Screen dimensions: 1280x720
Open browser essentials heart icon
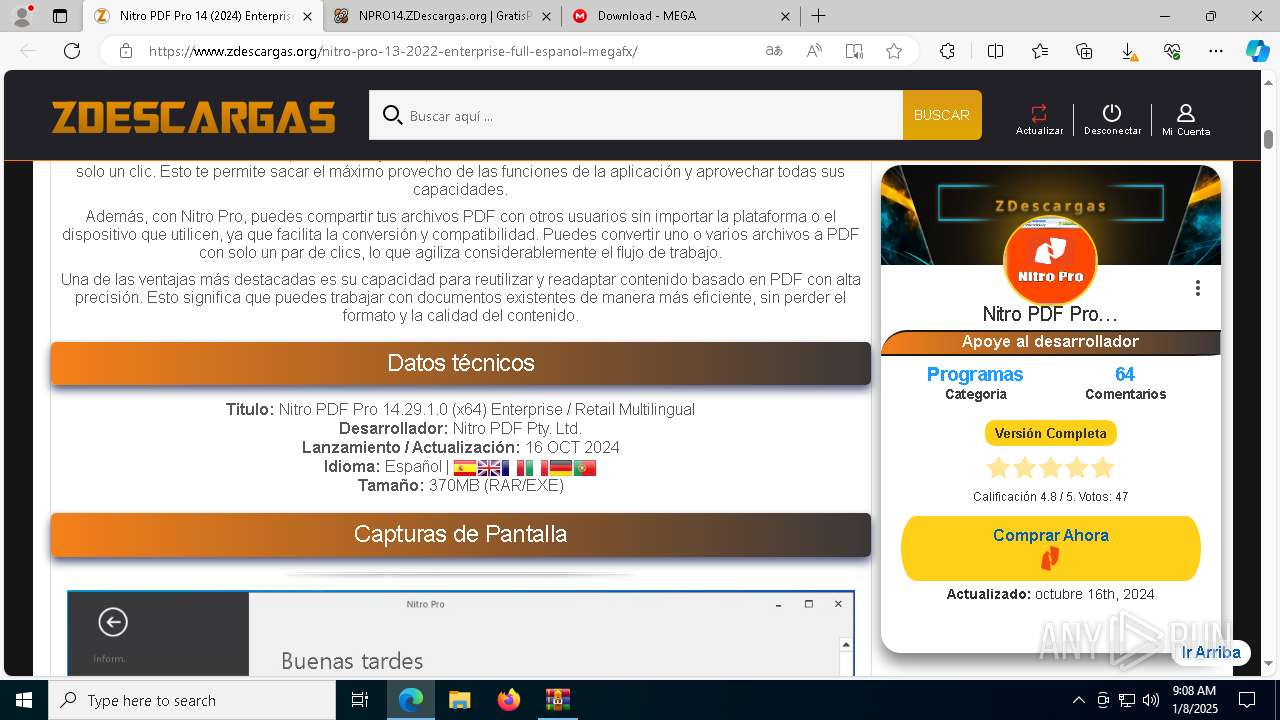click(1172, 51)
